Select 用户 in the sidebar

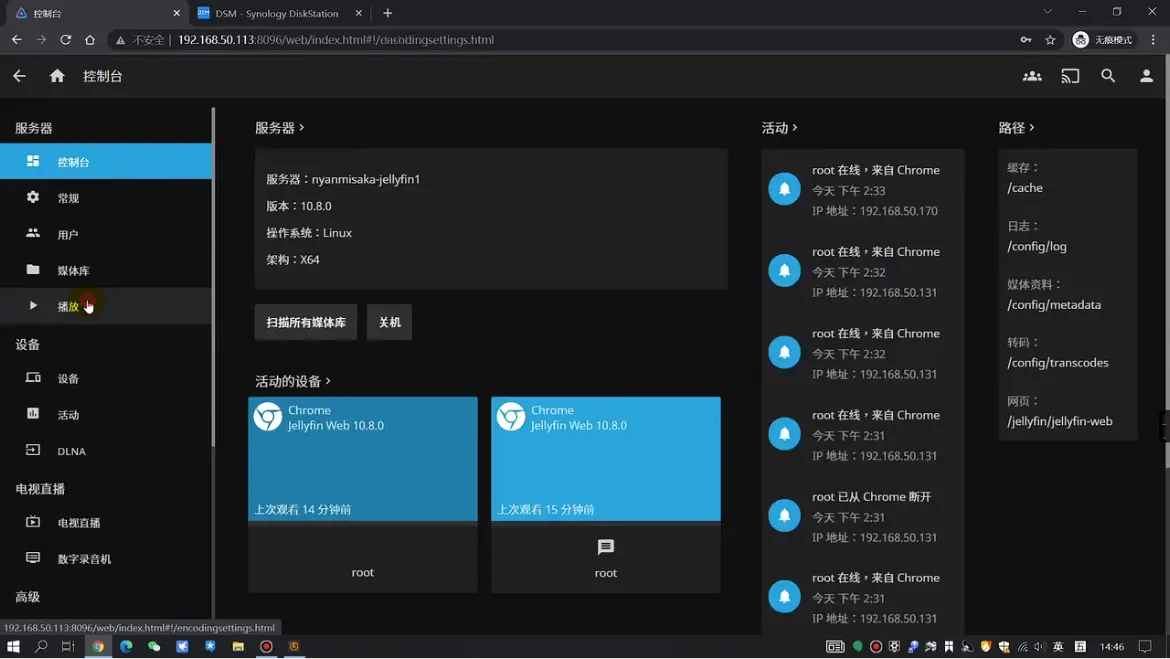tap(68, 235)
